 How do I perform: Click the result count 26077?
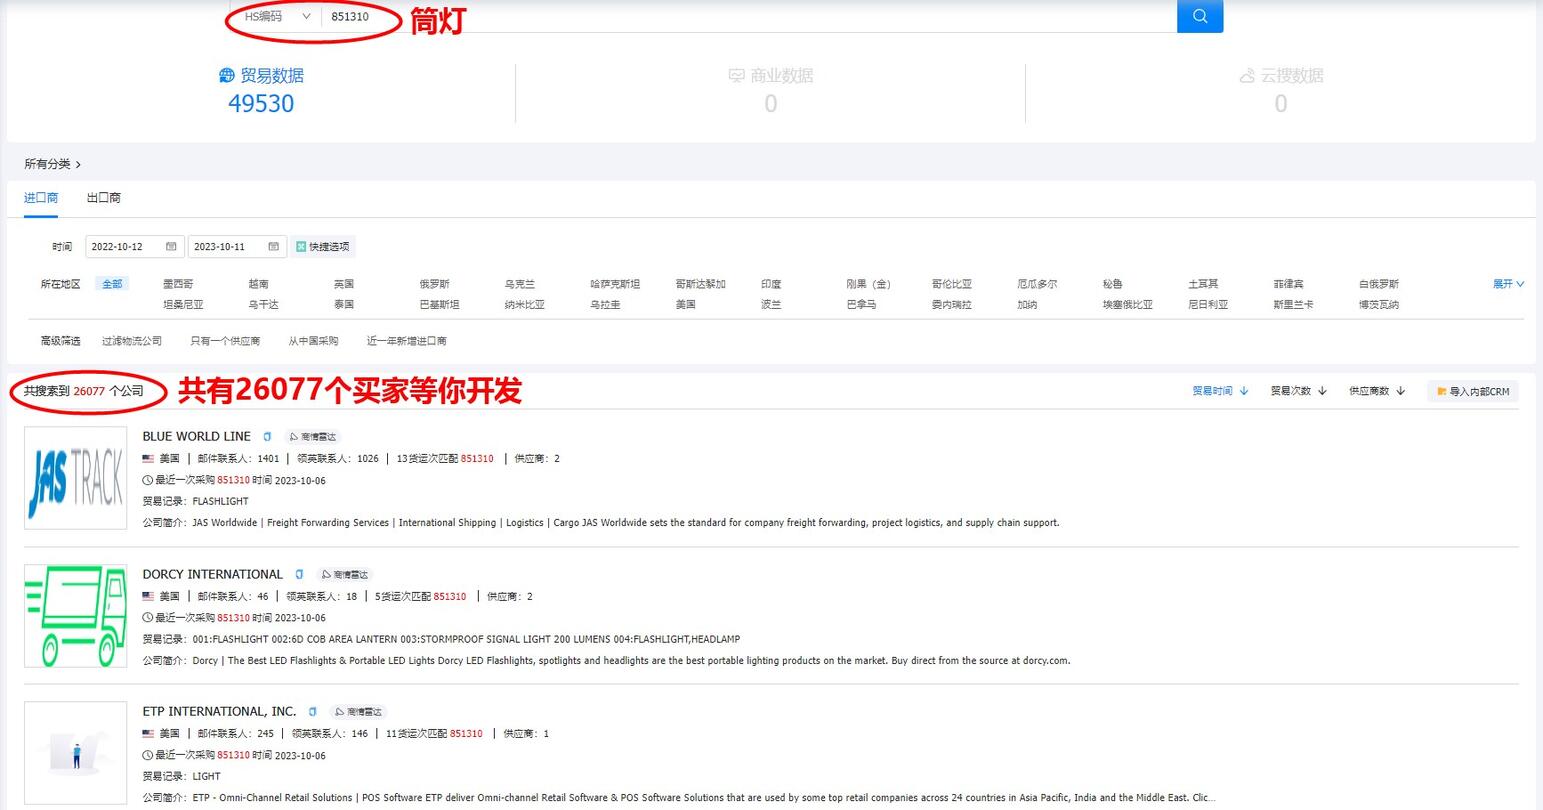89,391
